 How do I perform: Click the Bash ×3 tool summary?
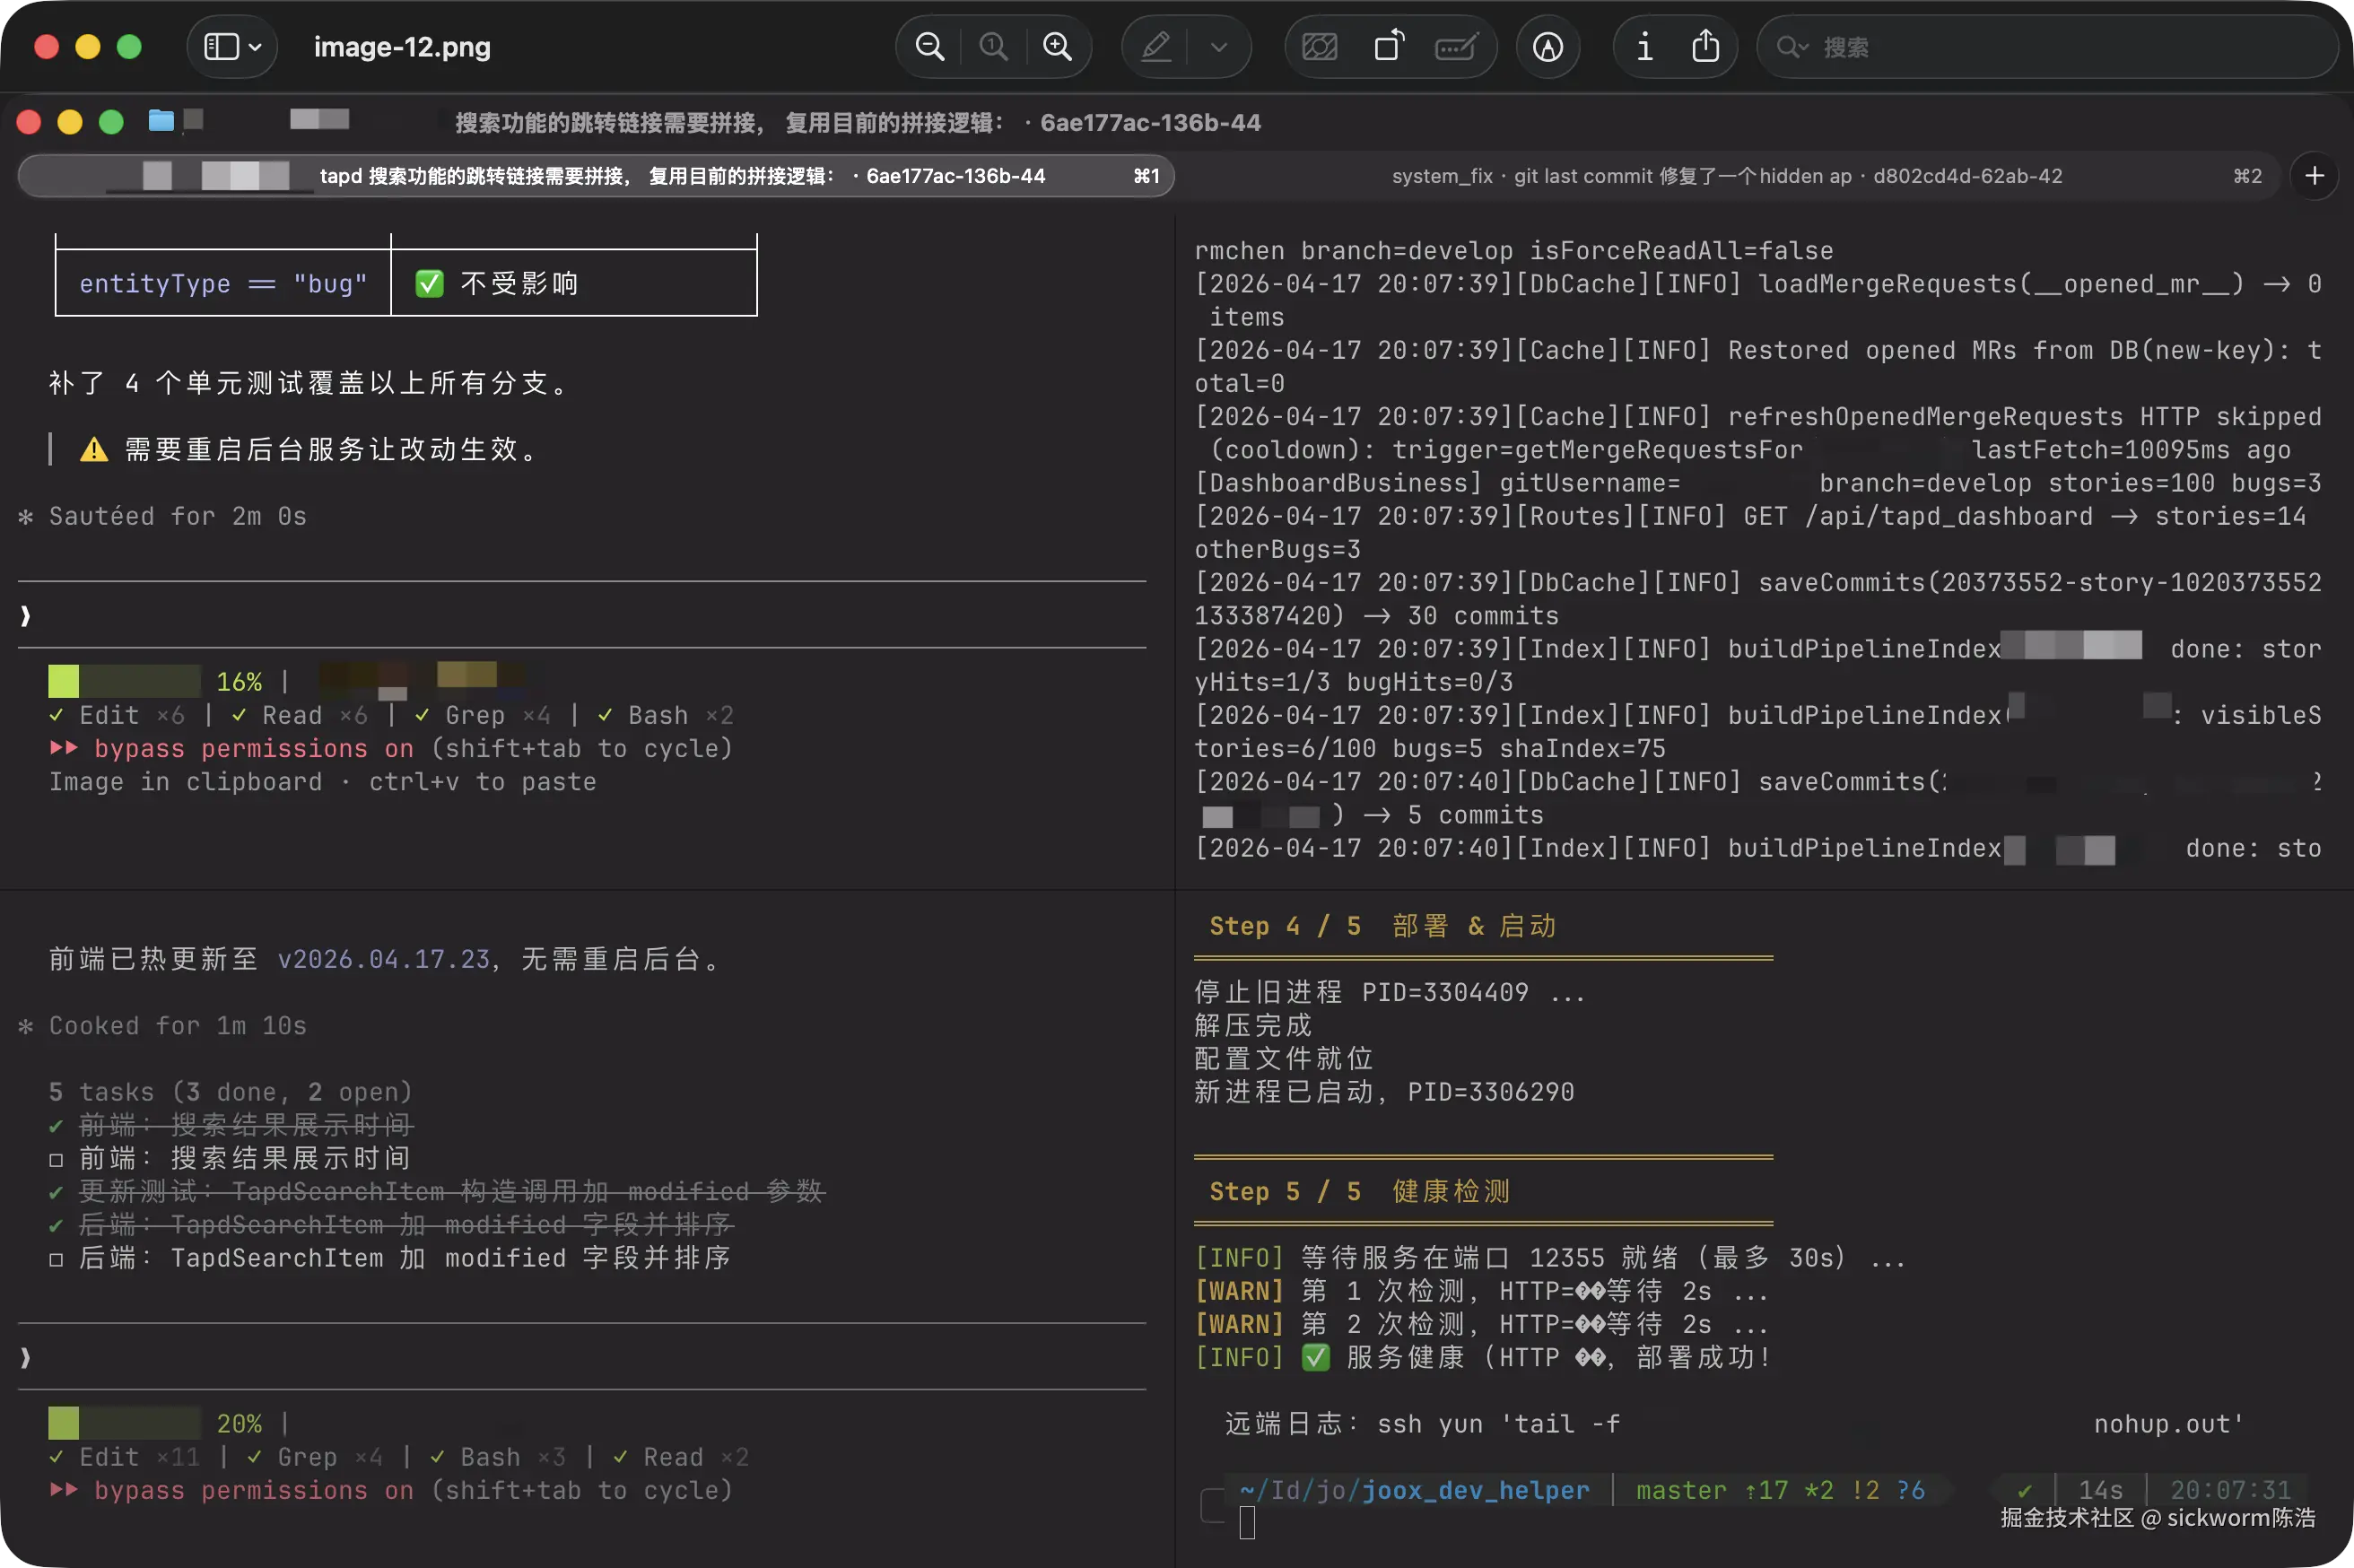tap(498, 1456)
